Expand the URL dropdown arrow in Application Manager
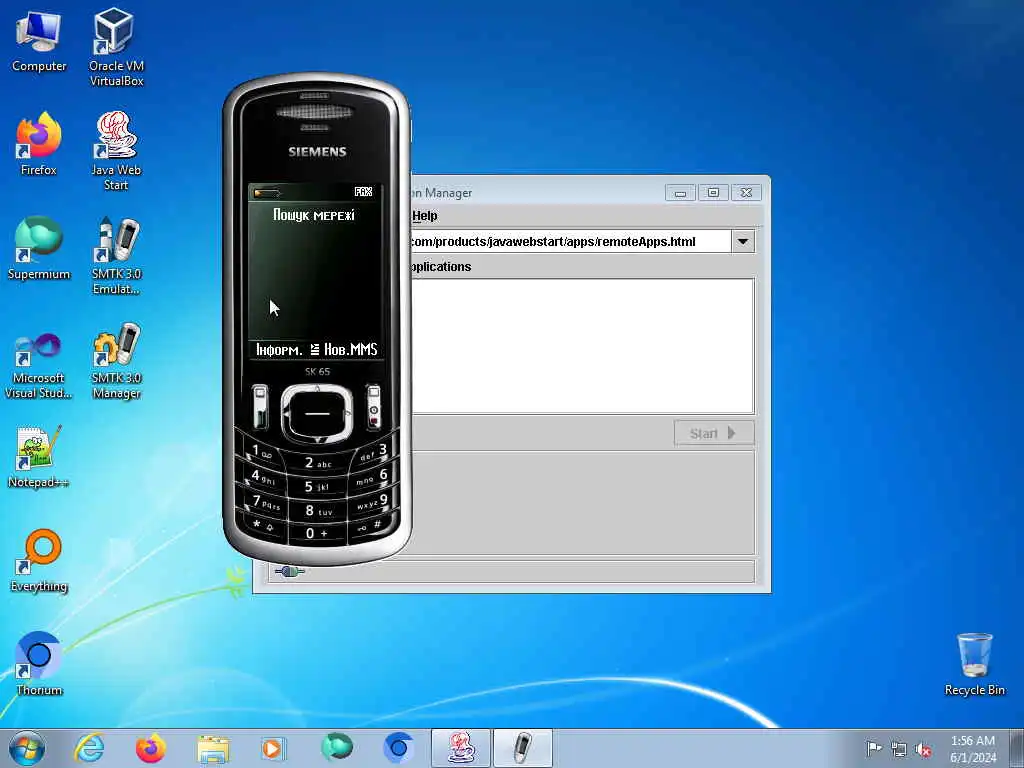 743,242
